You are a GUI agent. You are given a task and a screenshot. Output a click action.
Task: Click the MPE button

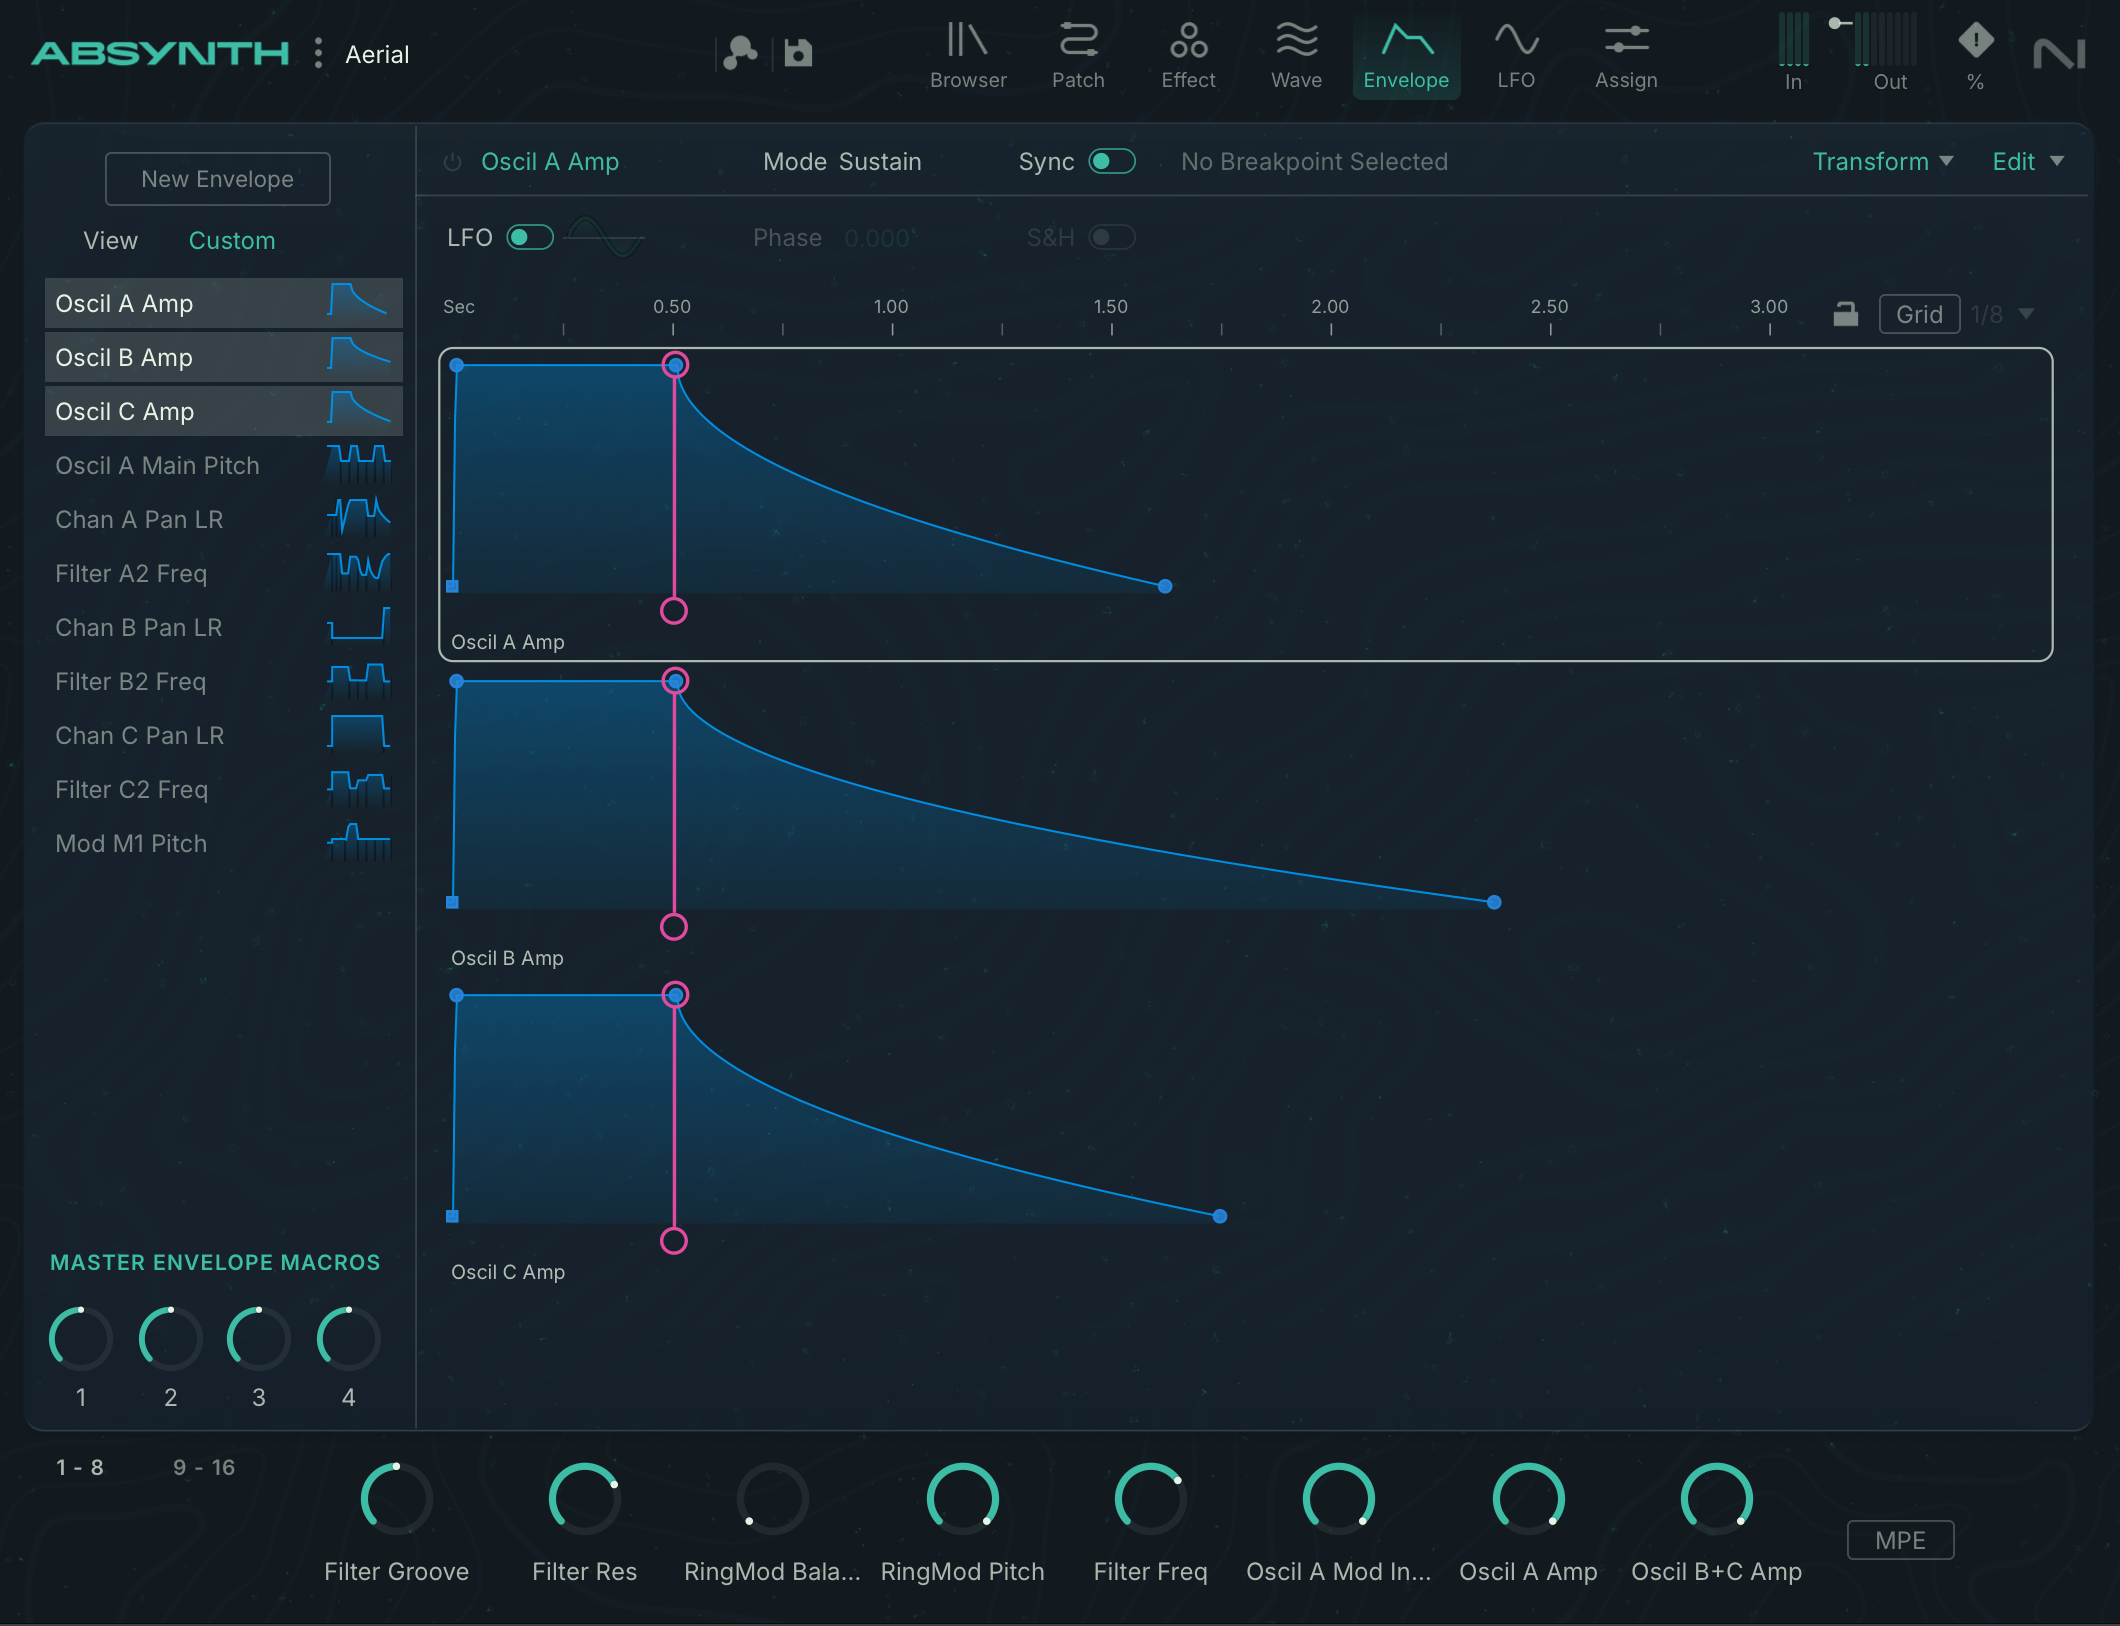(x=1900, y=1540)
